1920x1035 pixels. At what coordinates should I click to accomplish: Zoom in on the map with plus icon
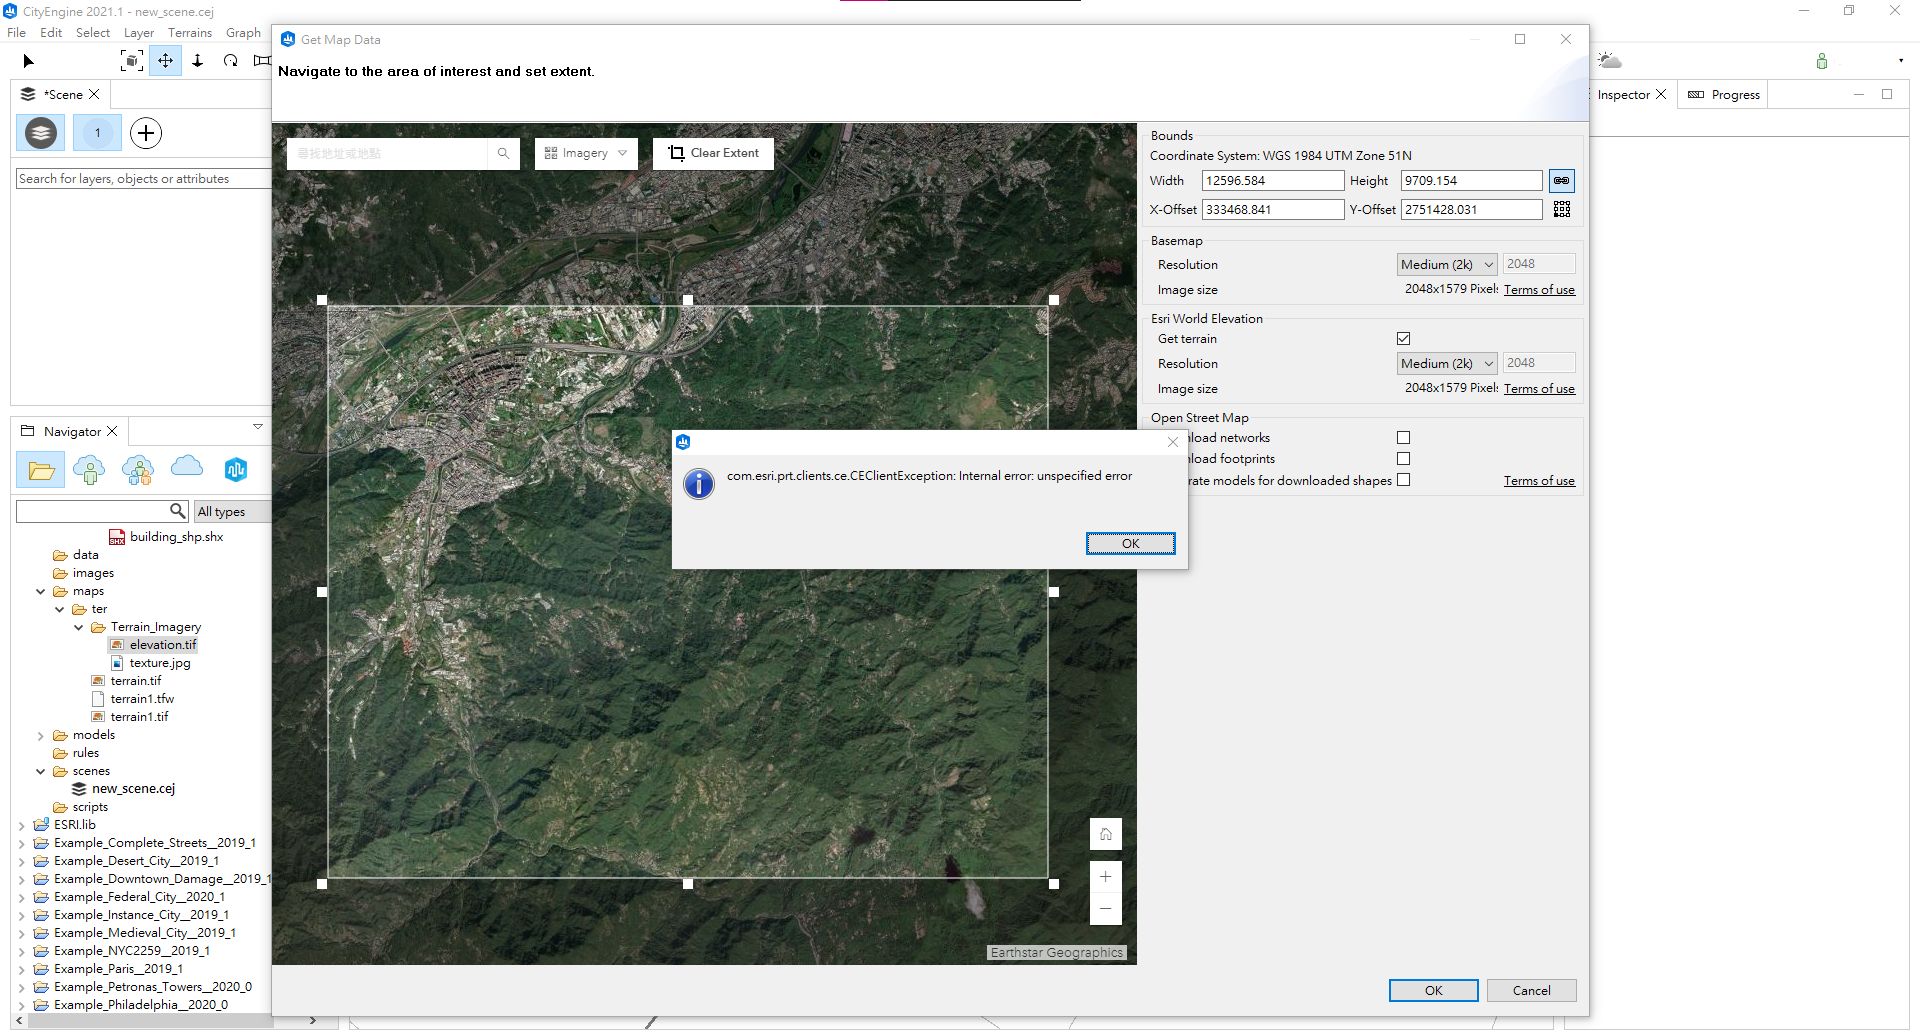[1105, 877]
